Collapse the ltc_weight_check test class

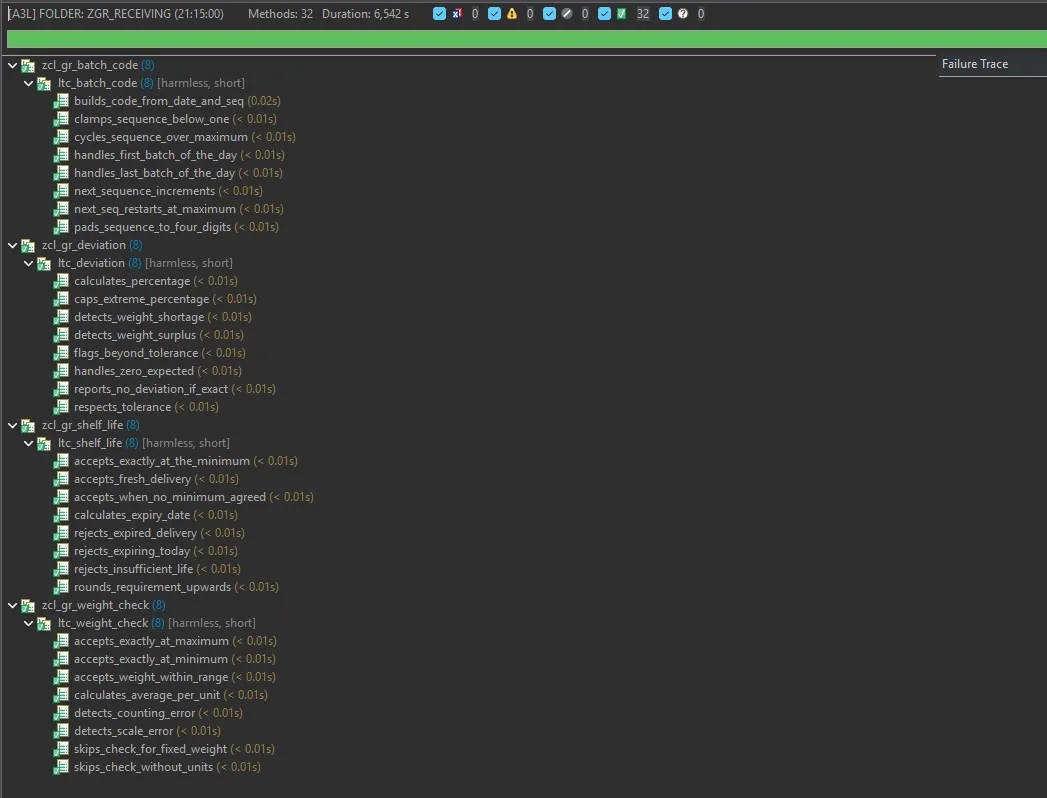(x=29, y=624)
